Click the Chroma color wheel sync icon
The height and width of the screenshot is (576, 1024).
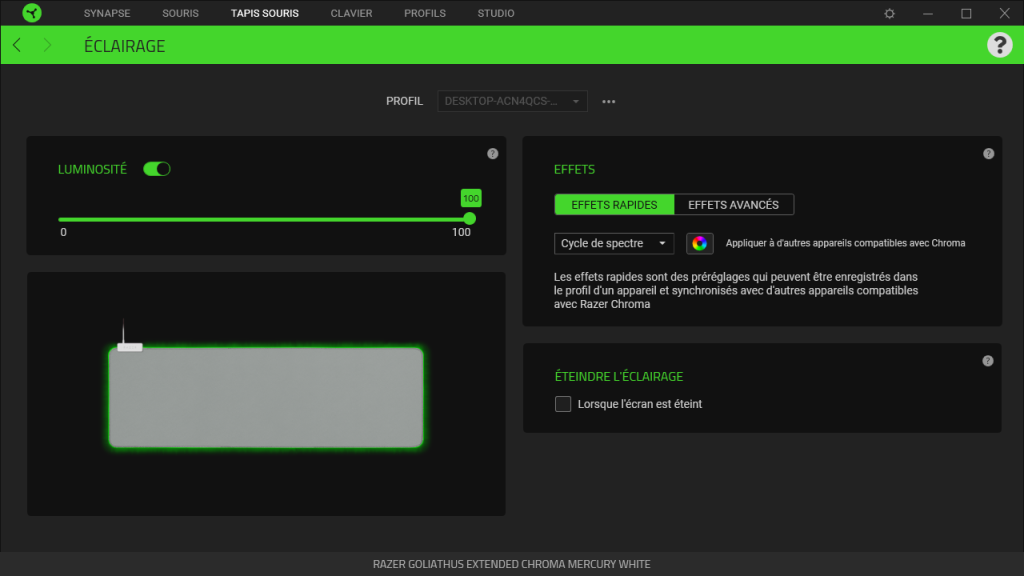(x=699, y=243)
